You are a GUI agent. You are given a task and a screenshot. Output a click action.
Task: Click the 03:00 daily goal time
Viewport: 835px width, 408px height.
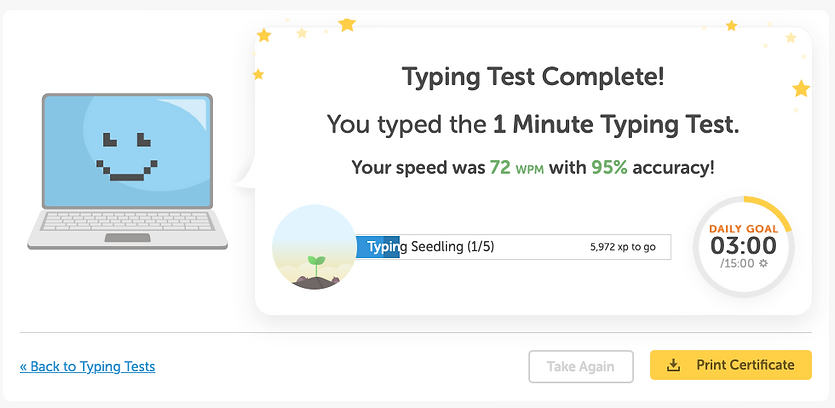(x=743, y=245)
